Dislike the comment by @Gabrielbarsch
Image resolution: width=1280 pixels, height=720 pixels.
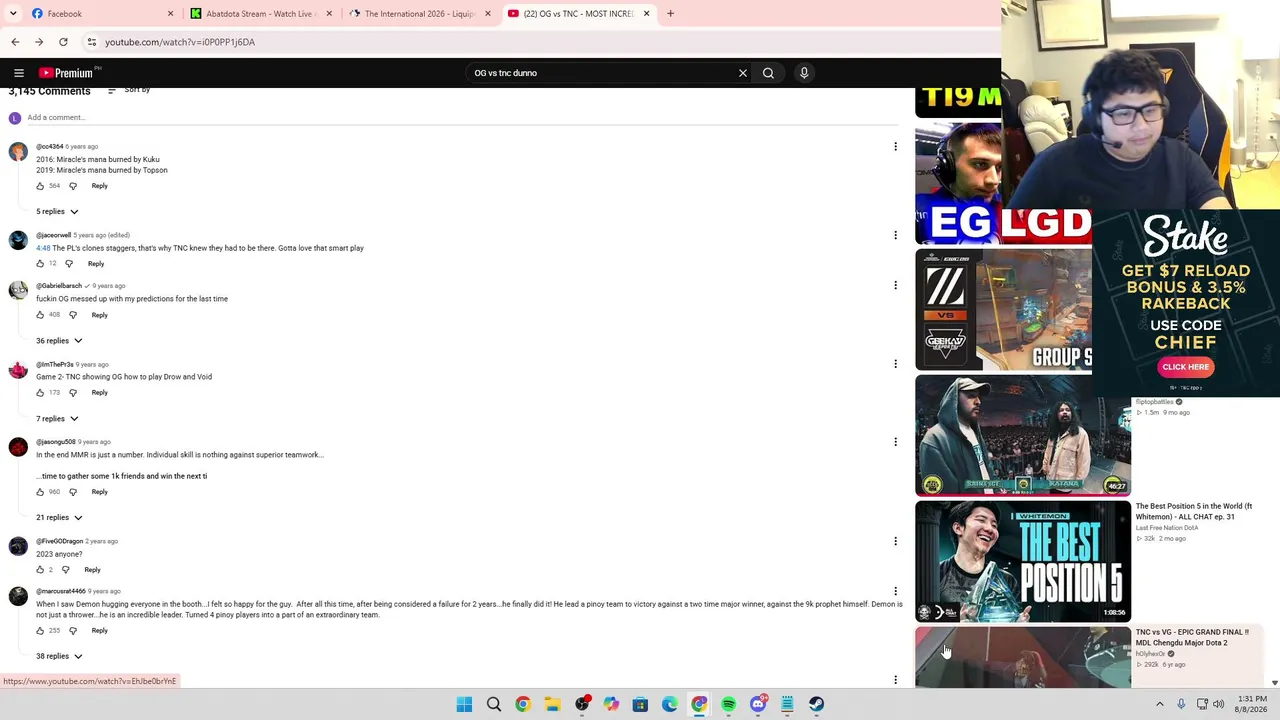[x=73, y=315]
